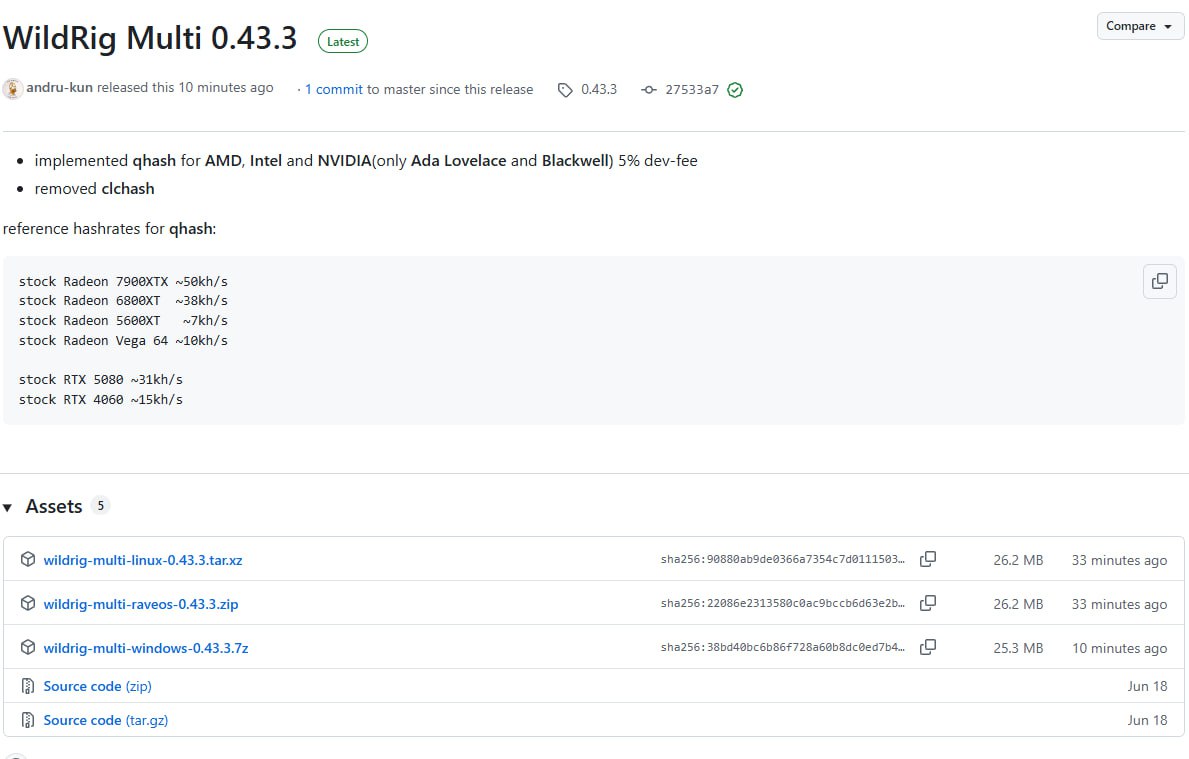Open the Compare dropdown
The height and width of the screenshot is (759, 1189).
click(x=1140, y=26)
